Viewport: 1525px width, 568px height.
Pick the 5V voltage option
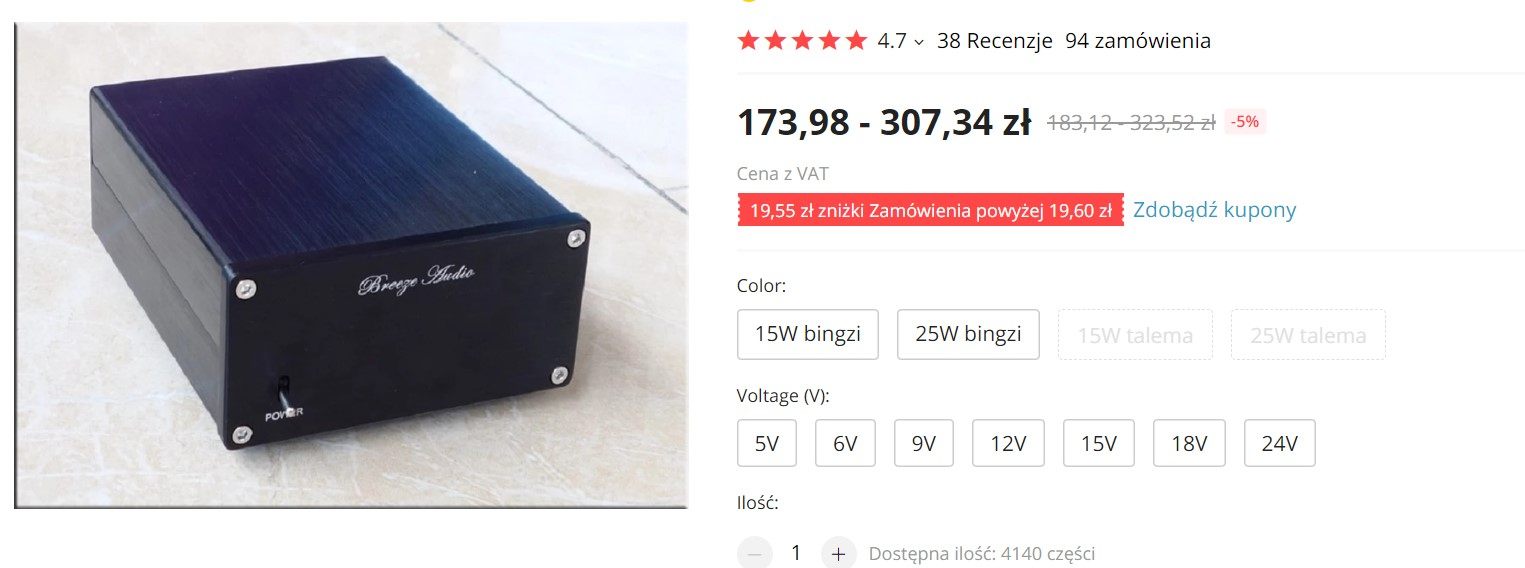(767, 443)
